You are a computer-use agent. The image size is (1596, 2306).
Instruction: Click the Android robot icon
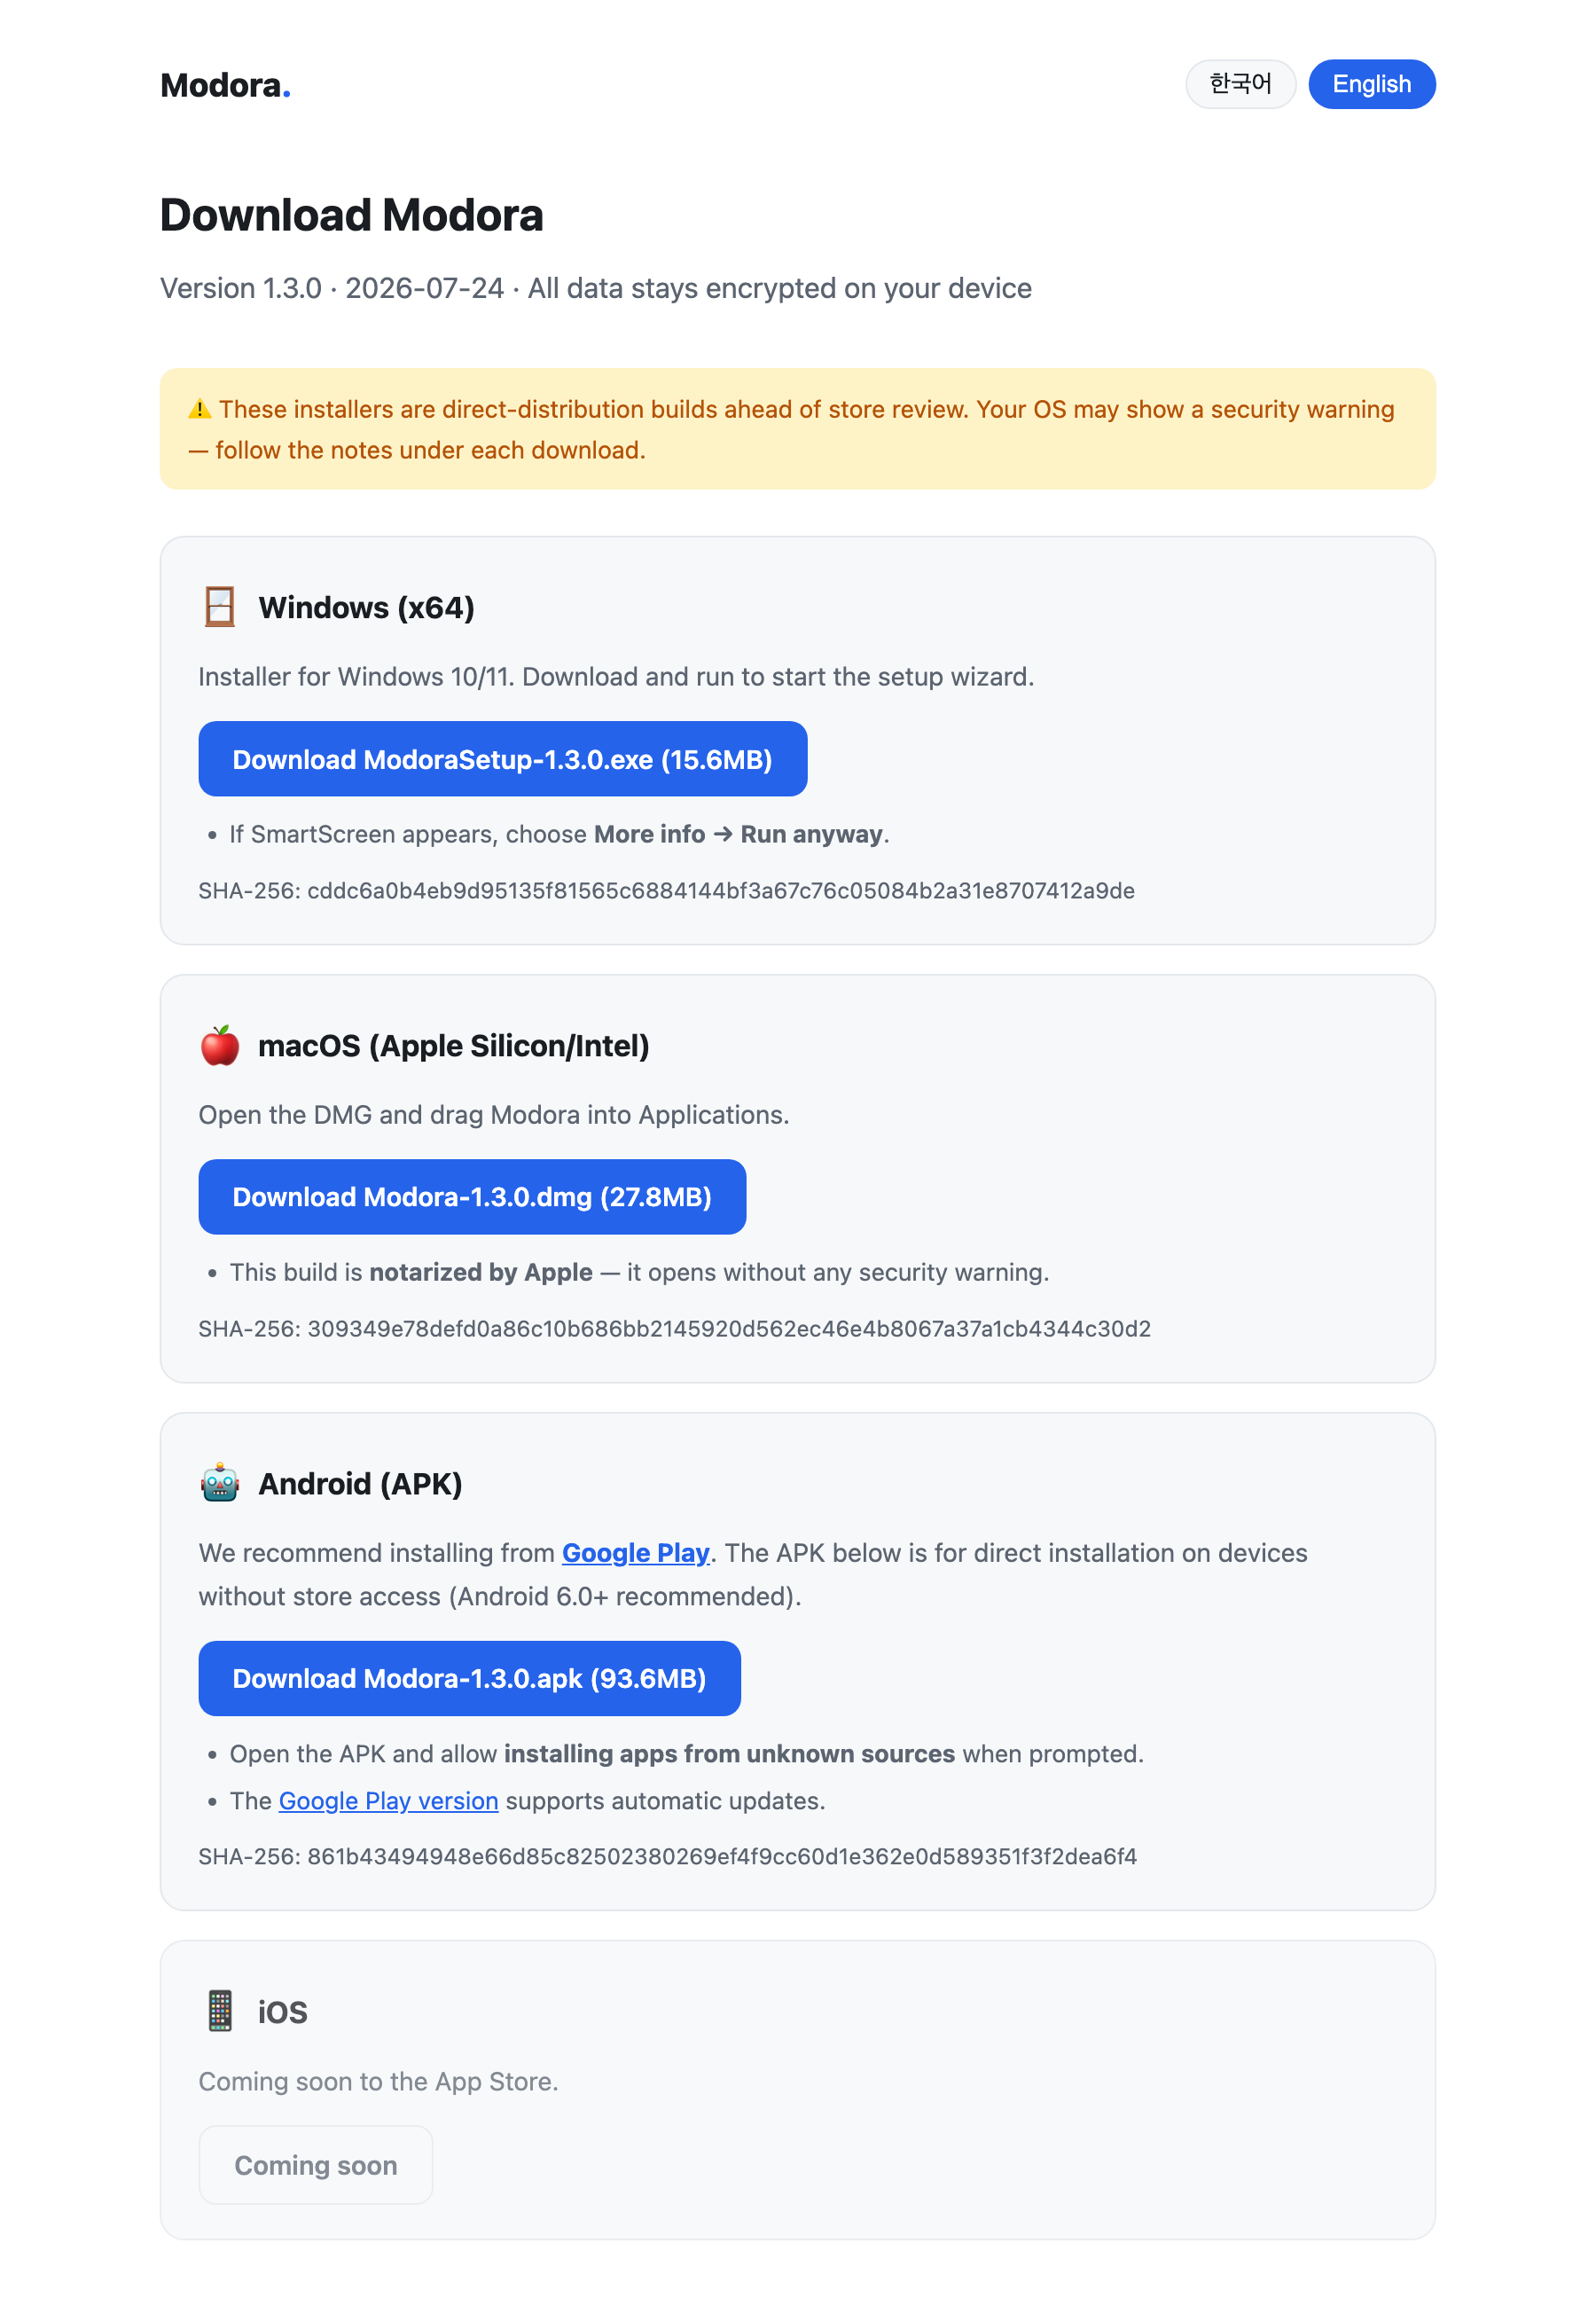pyautogui.click(x=219, y=1483)
